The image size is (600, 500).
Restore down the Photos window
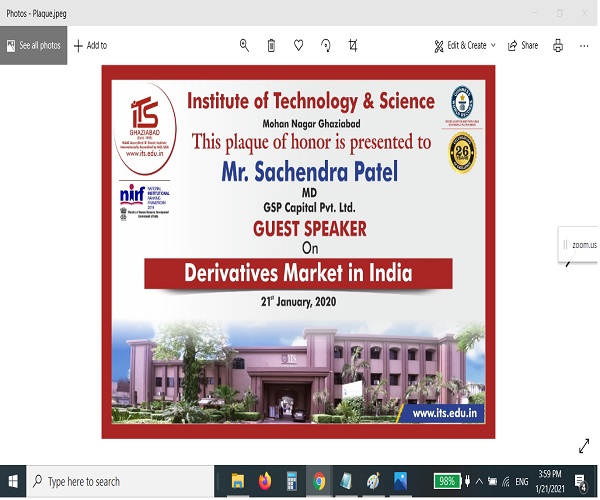tap(559, 13)
